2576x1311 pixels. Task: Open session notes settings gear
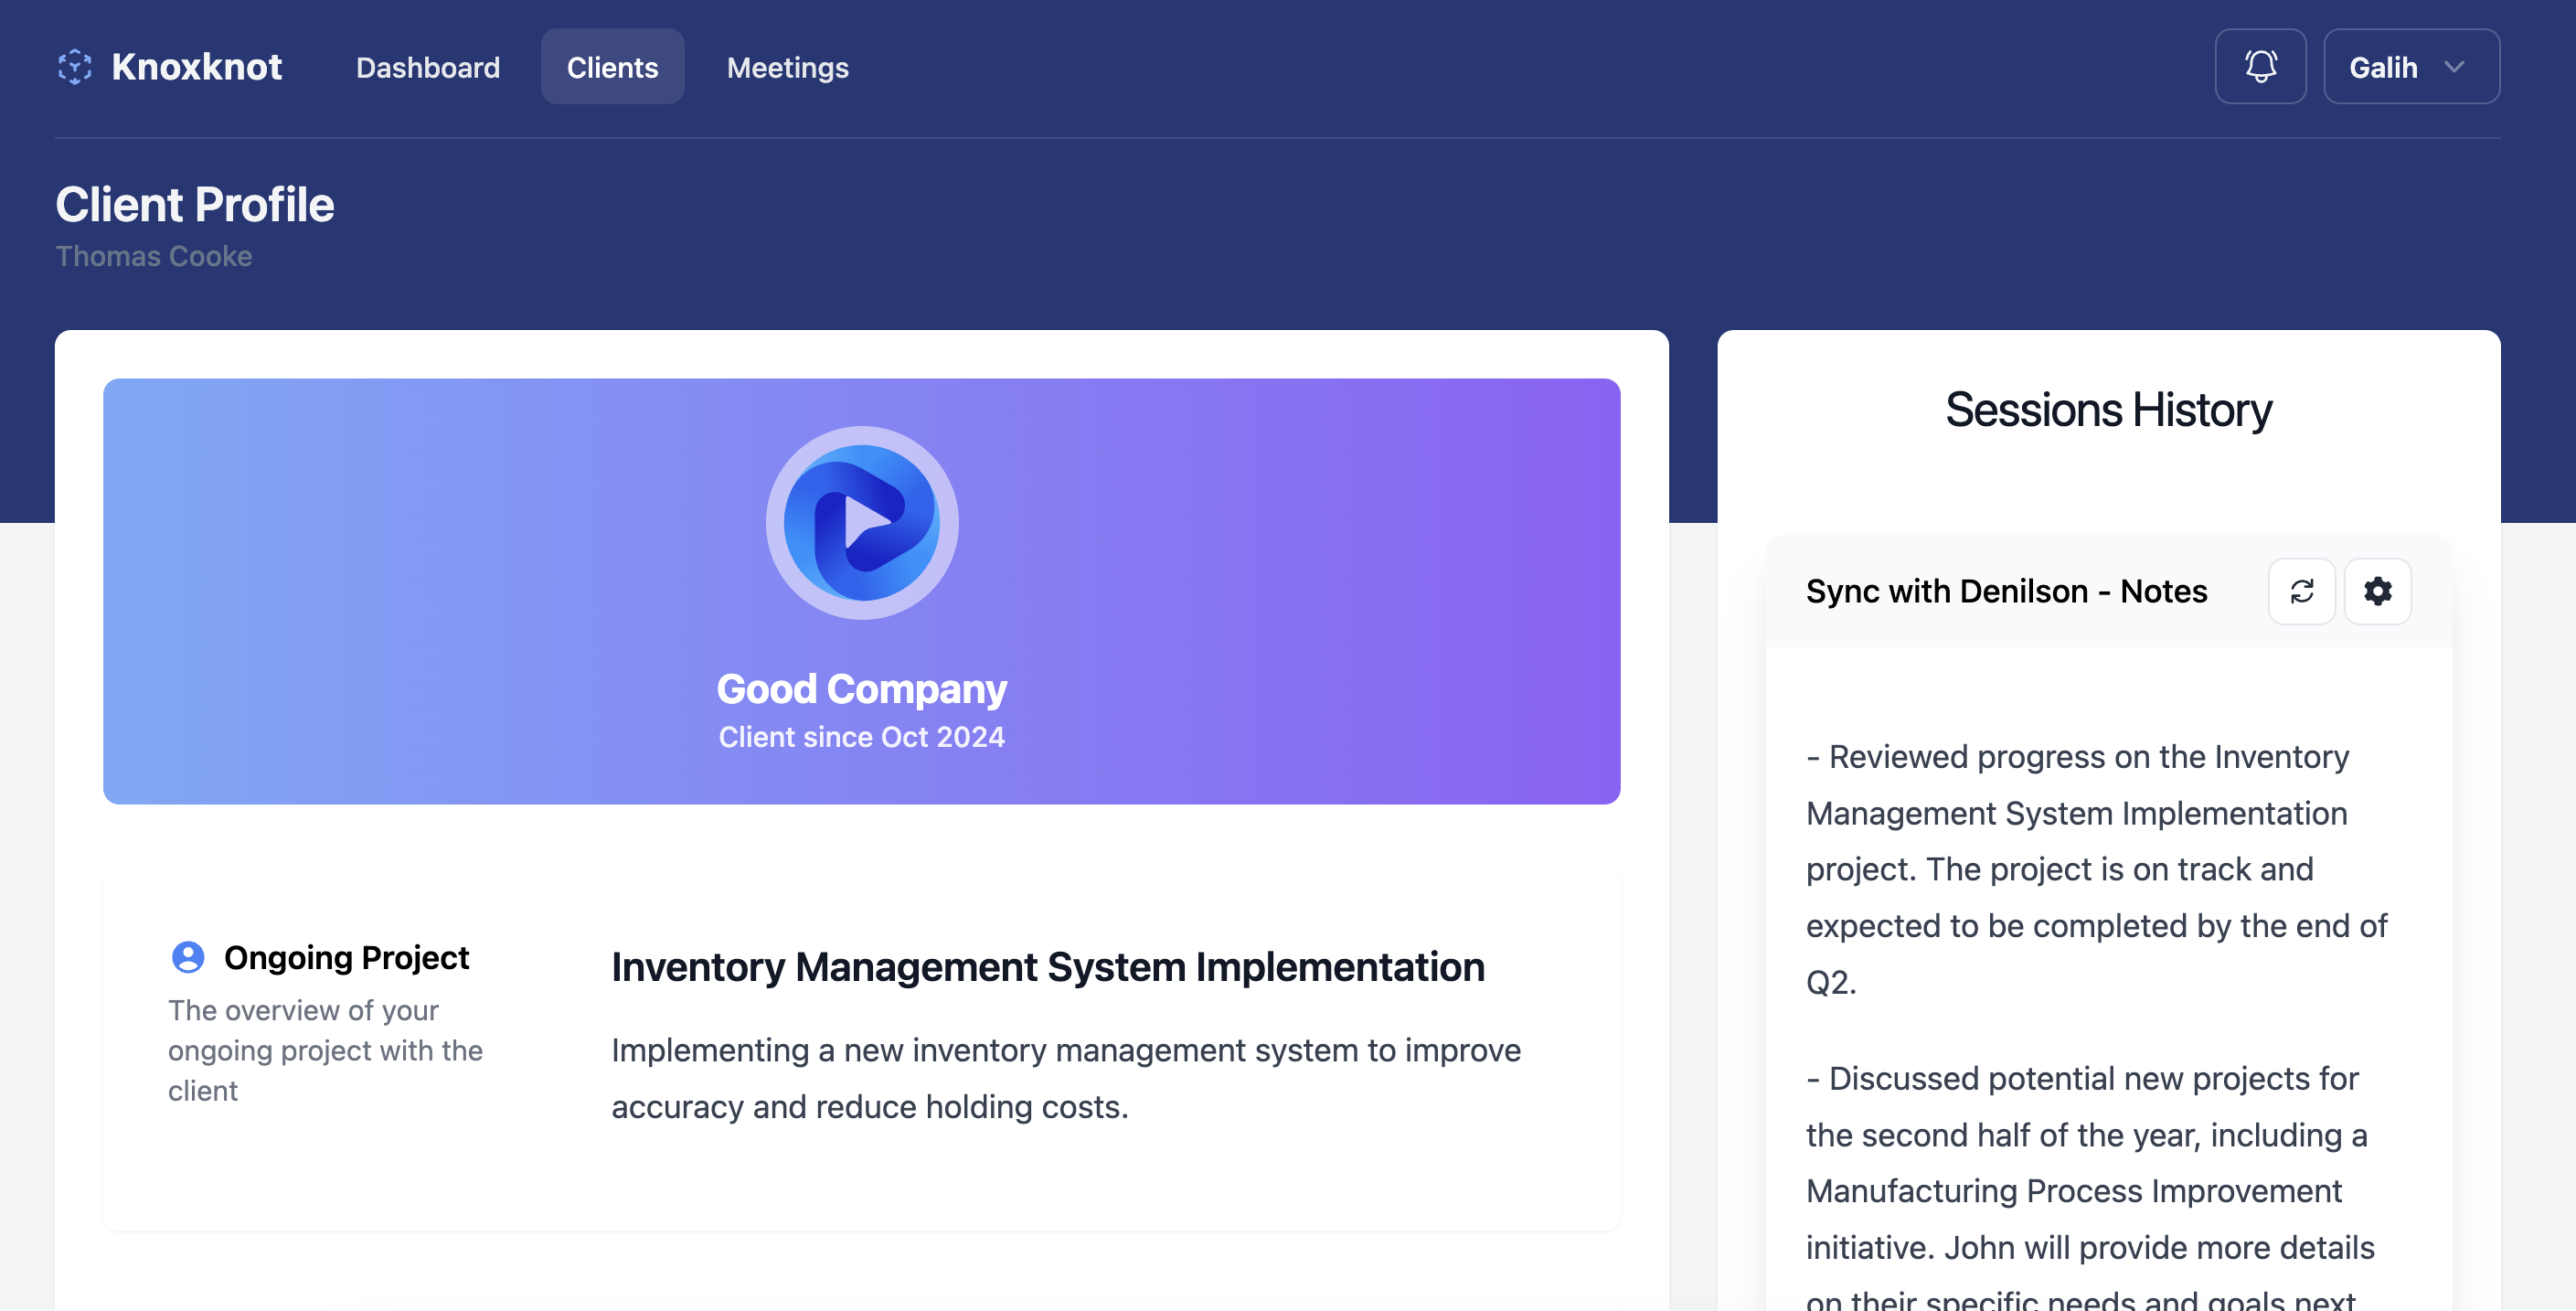coord(2377,591)
